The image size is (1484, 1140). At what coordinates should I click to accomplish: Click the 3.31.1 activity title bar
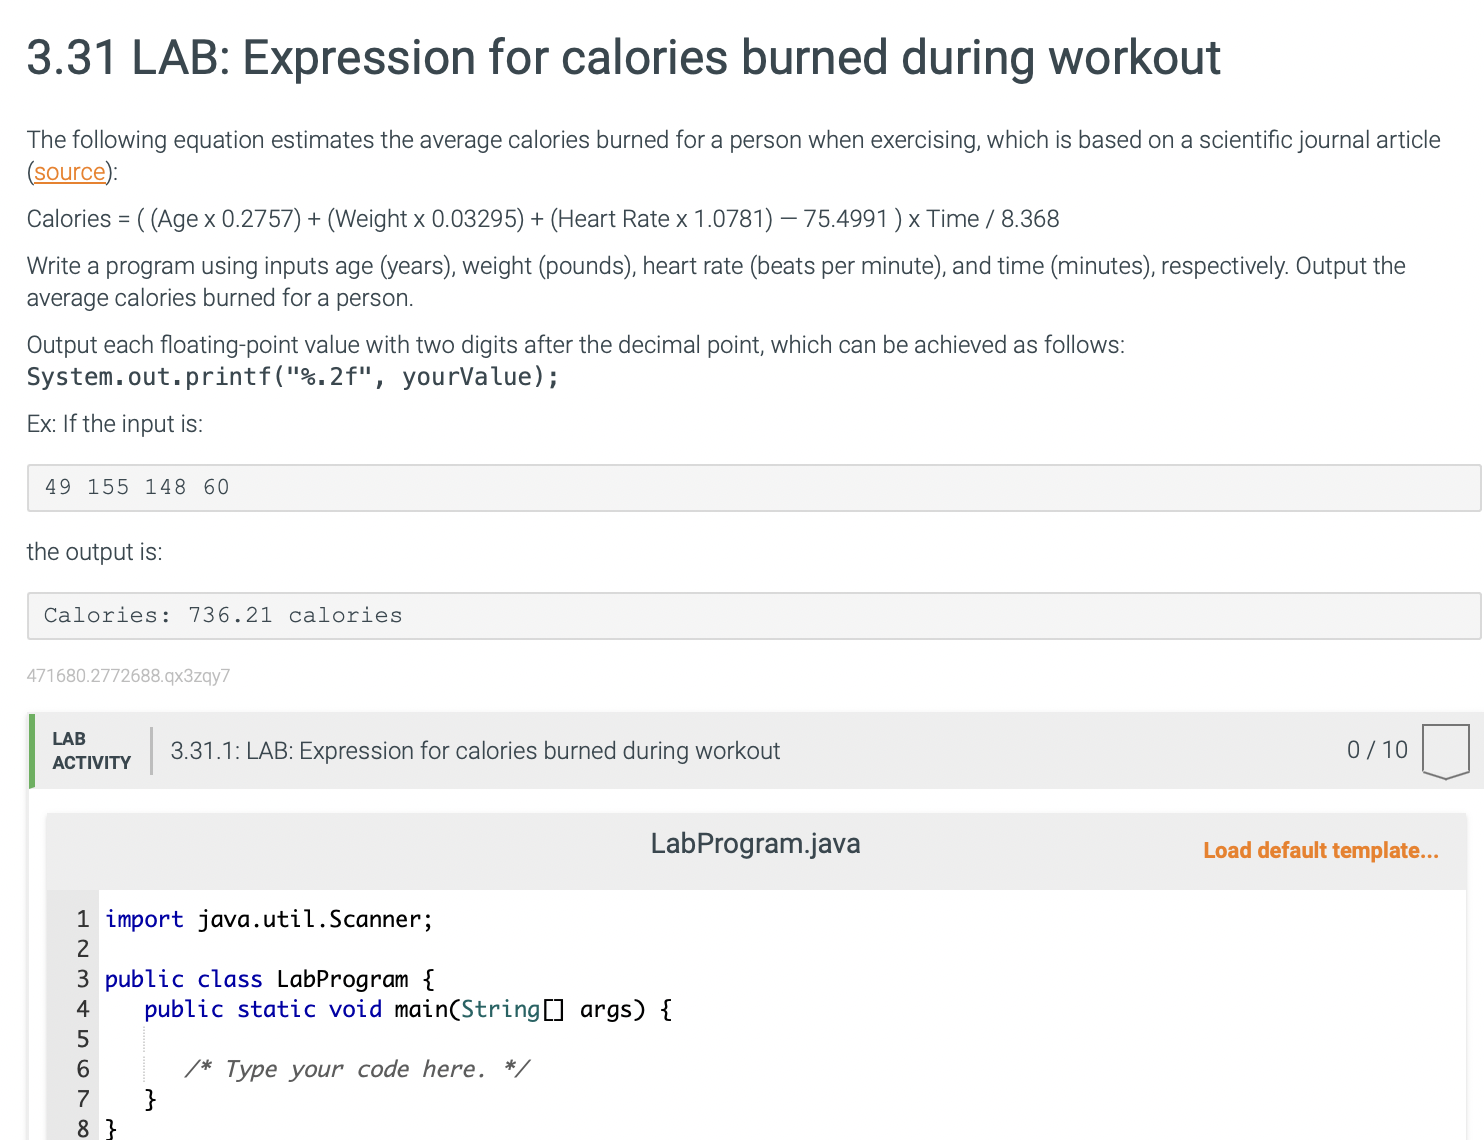[474, 750]
